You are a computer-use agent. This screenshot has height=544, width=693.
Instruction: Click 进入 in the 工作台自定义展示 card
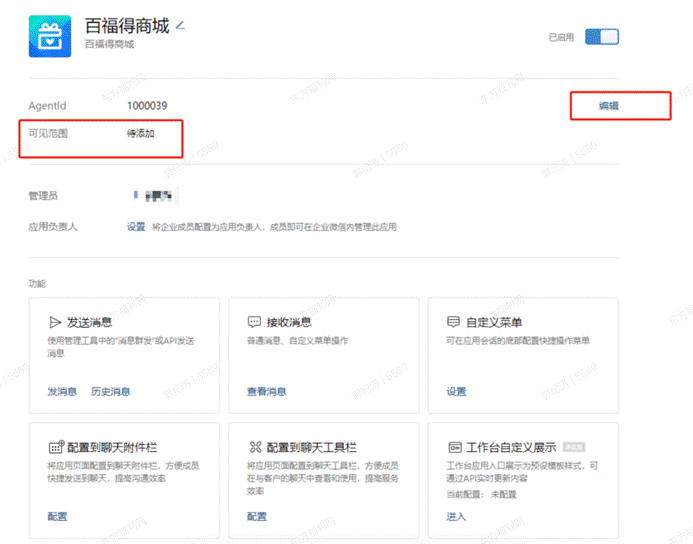[x=456, y=516]
